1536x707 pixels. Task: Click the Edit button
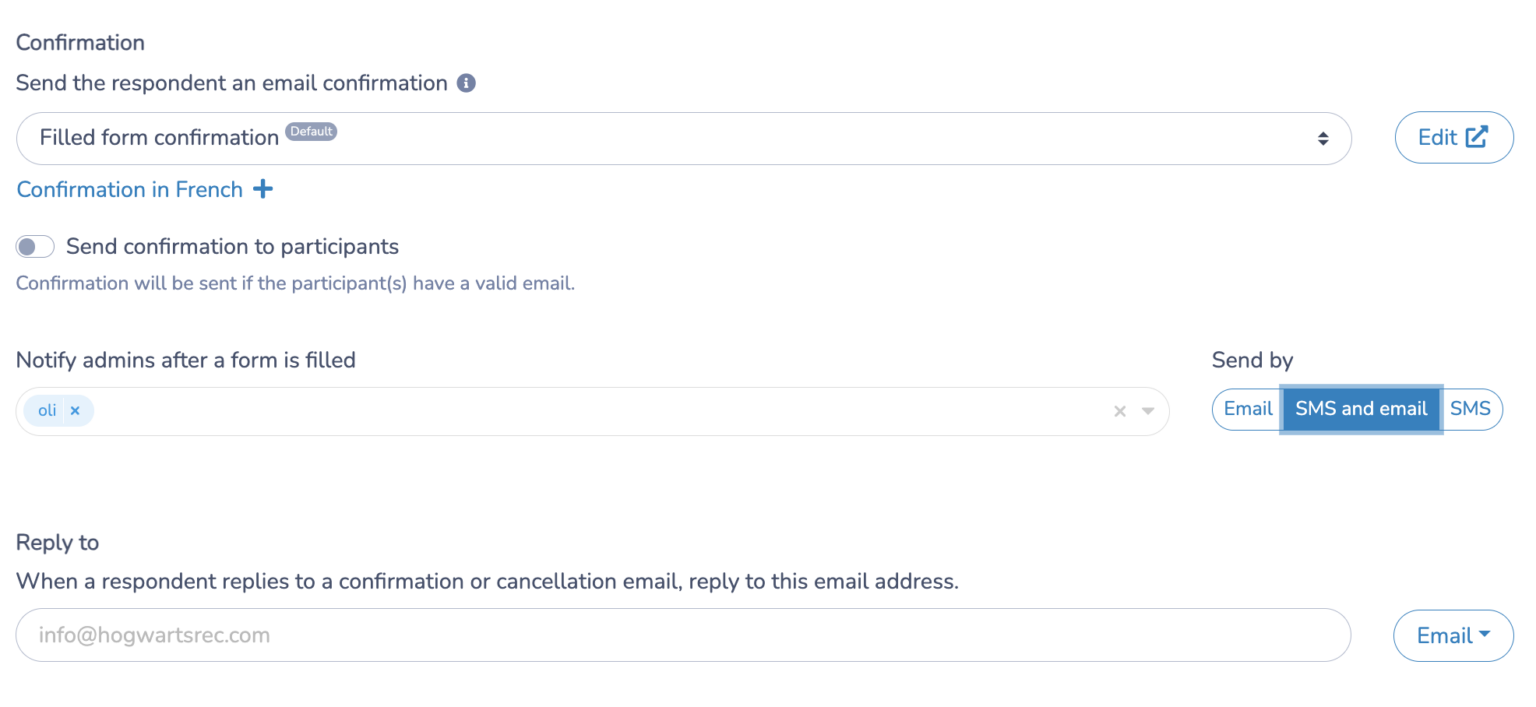tap(1453, 137)
